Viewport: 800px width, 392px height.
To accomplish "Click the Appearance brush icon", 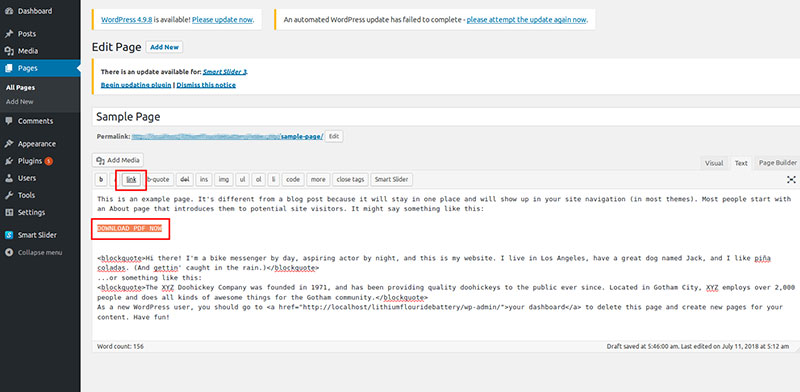I will (9, 144).
